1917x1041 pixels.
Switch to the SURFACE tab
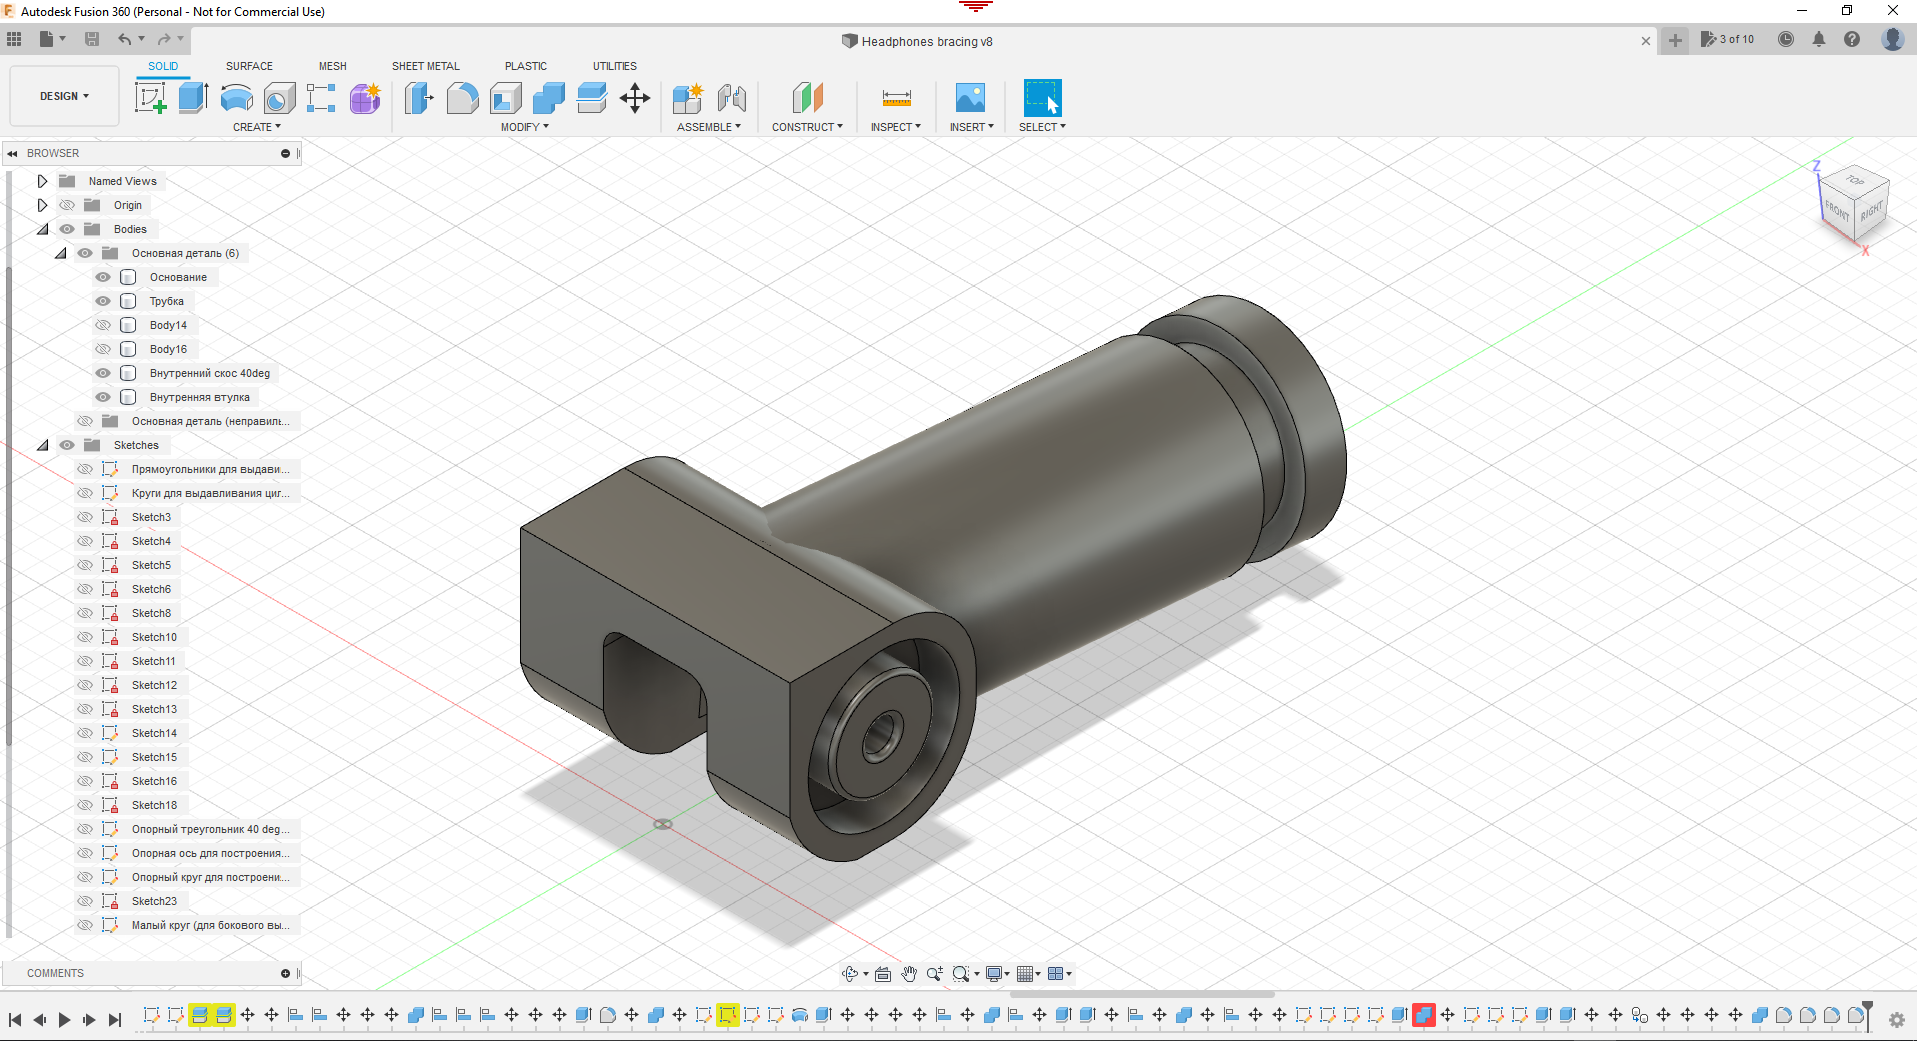click(249, 66)
